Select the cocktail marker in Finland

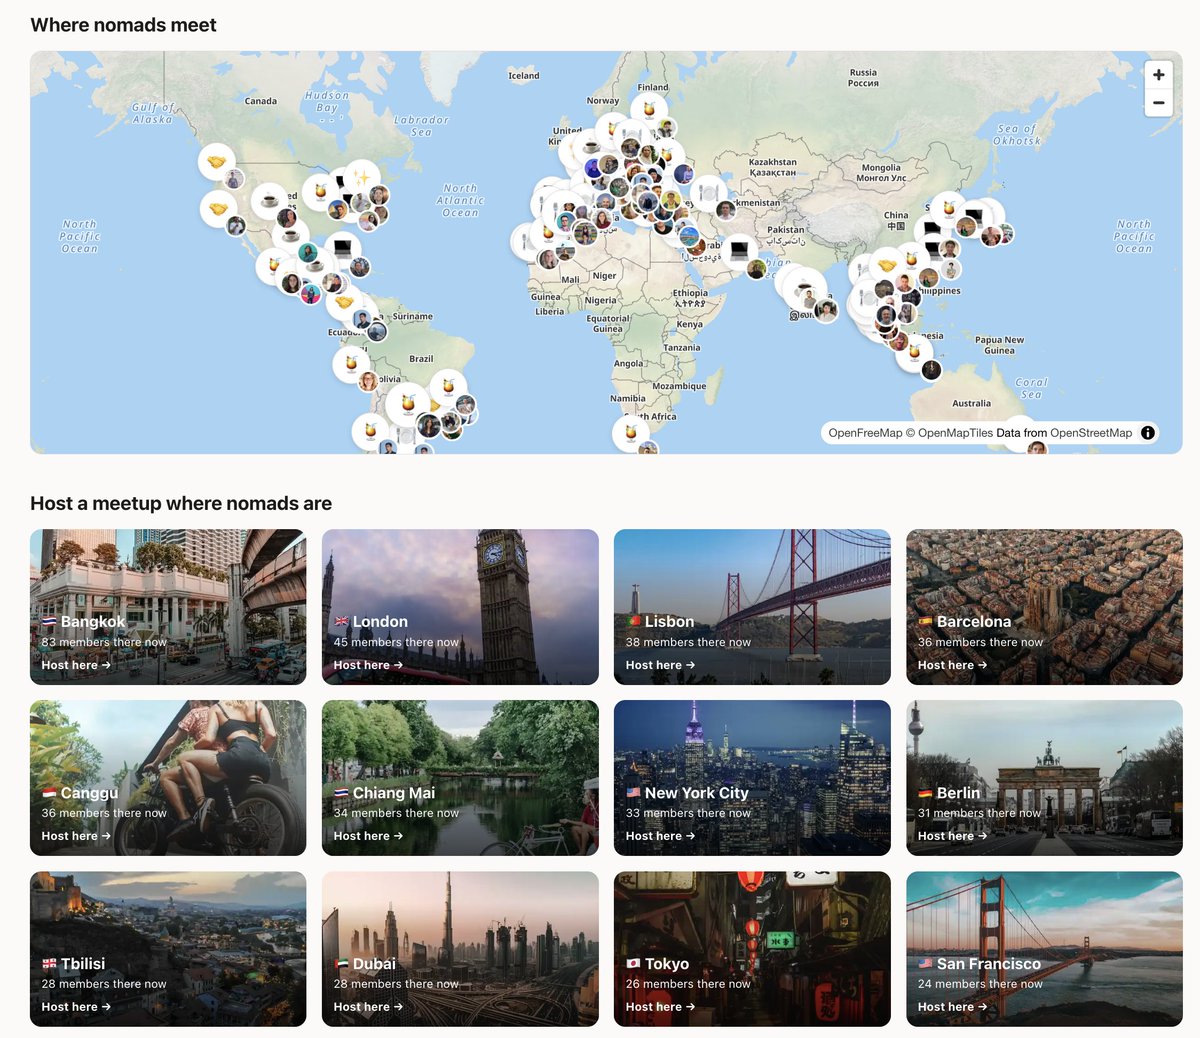pyautogui.click(x=649, y=110)
